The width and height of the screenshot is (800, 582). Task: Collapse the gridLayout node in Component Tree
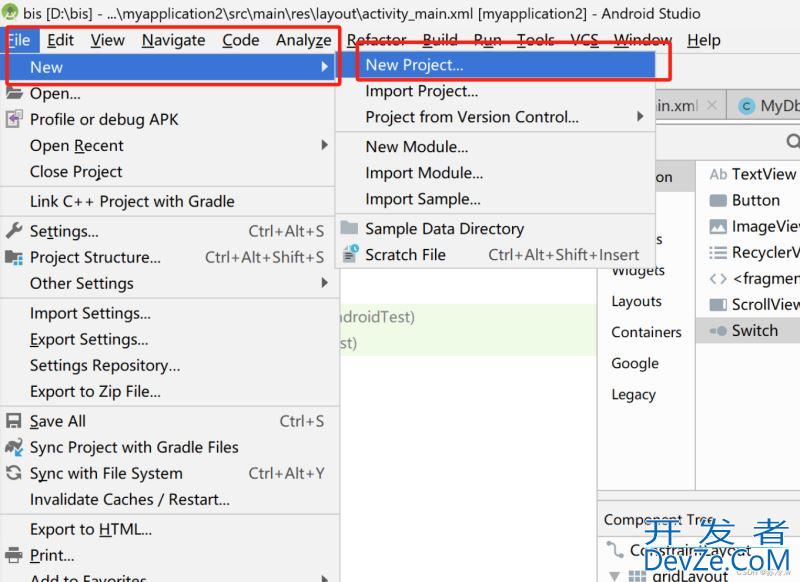point(614,576)
